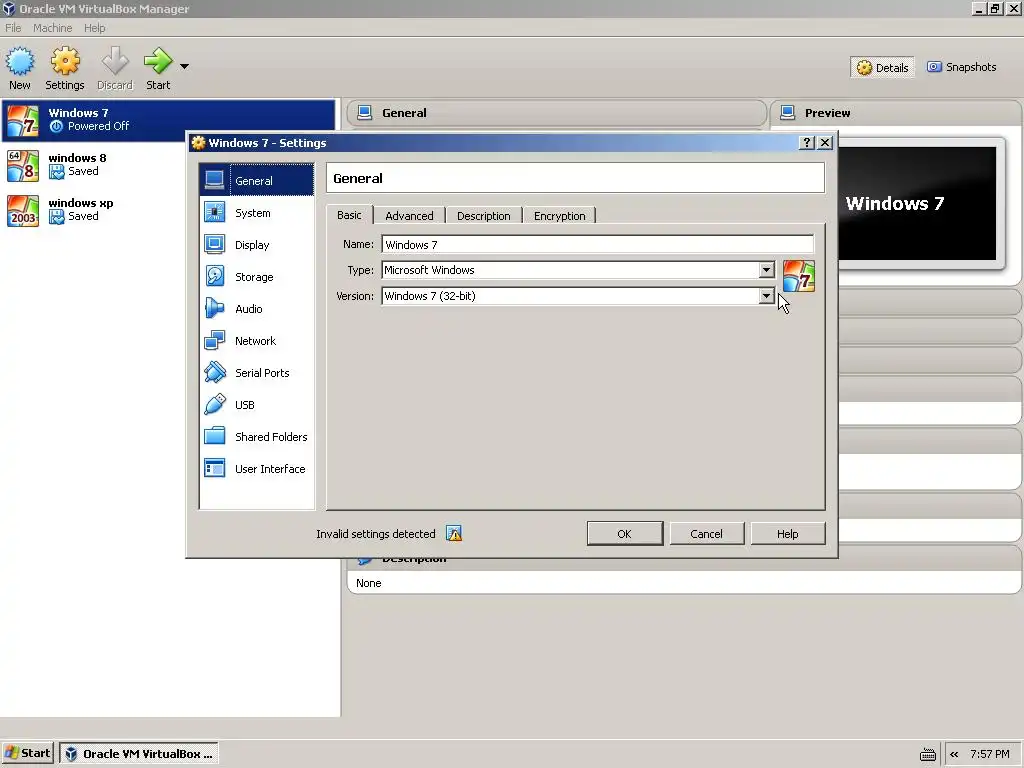This screenshot has width=1024, height=768.
Task: Open the Serial Ports settings category
Action: (x=257, y=373)
